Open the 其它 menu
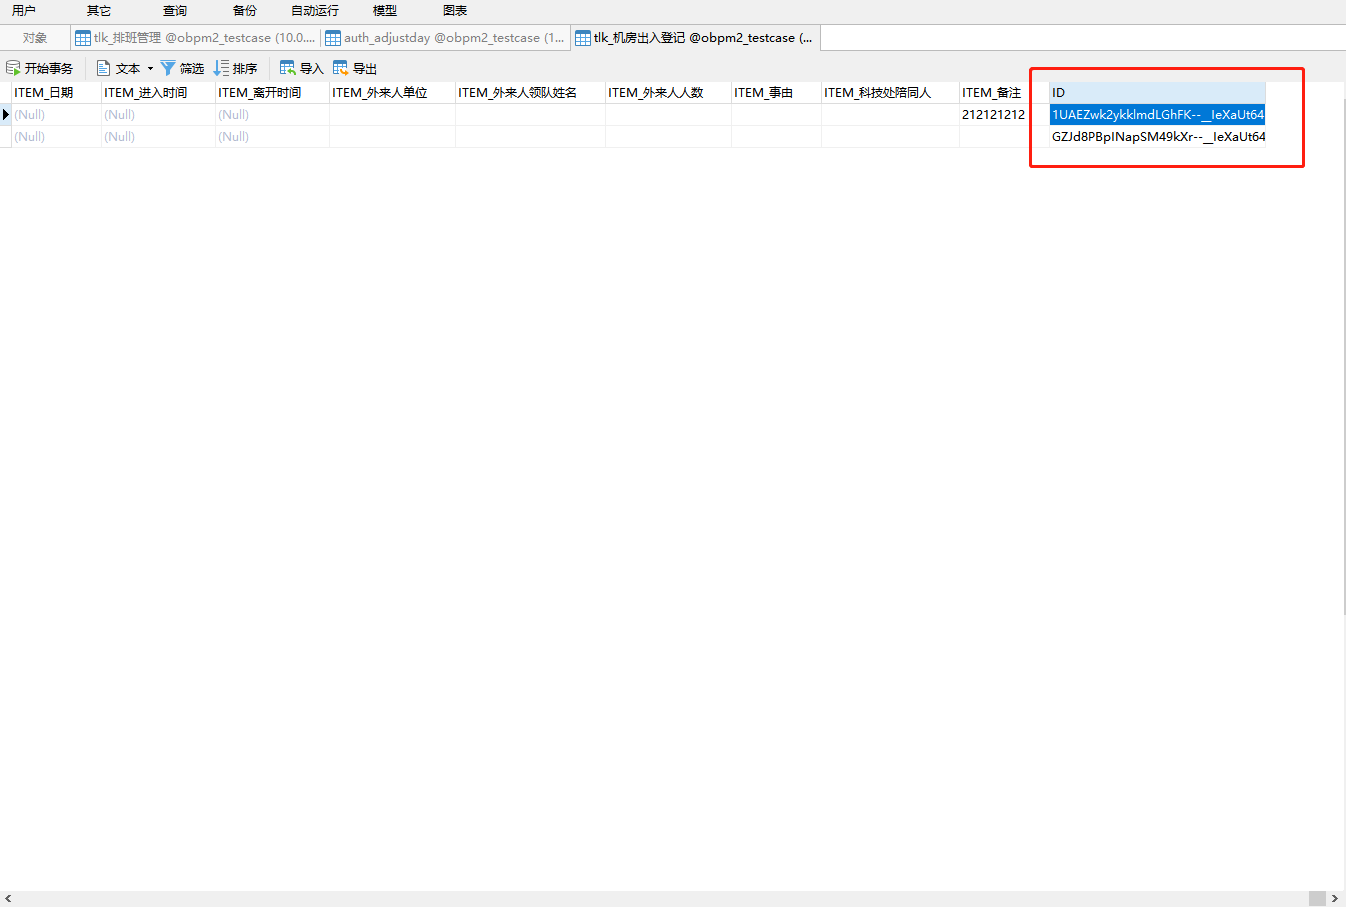Screen dimensions: 1346x907 point(99,10)
